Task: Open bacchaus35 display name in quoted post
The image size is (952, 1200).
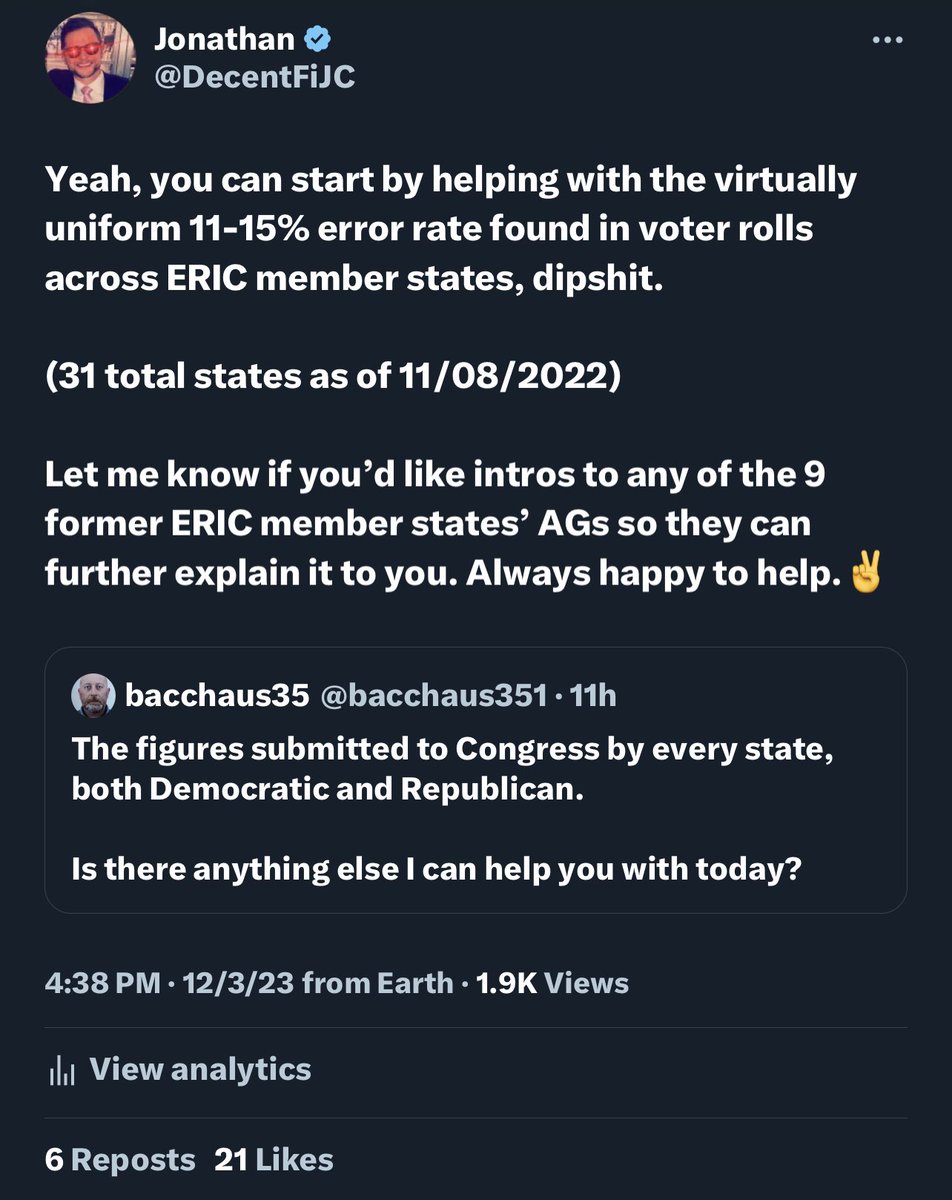Action: (216, 695)
